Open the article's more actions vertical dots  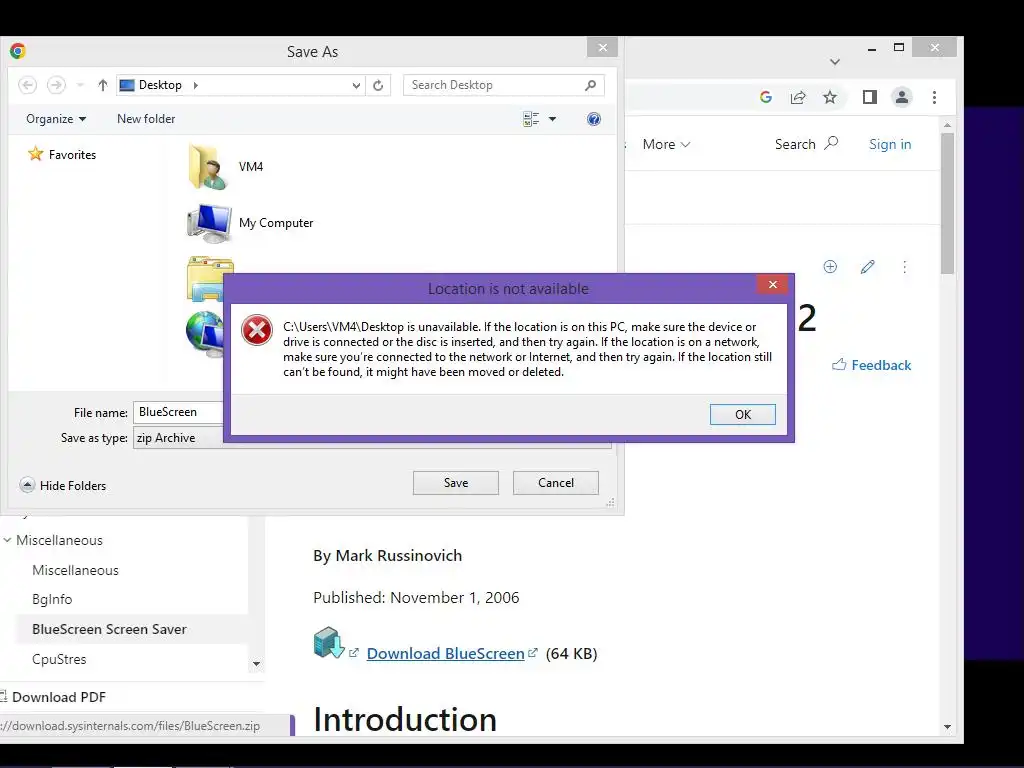[x=904, y=266]
